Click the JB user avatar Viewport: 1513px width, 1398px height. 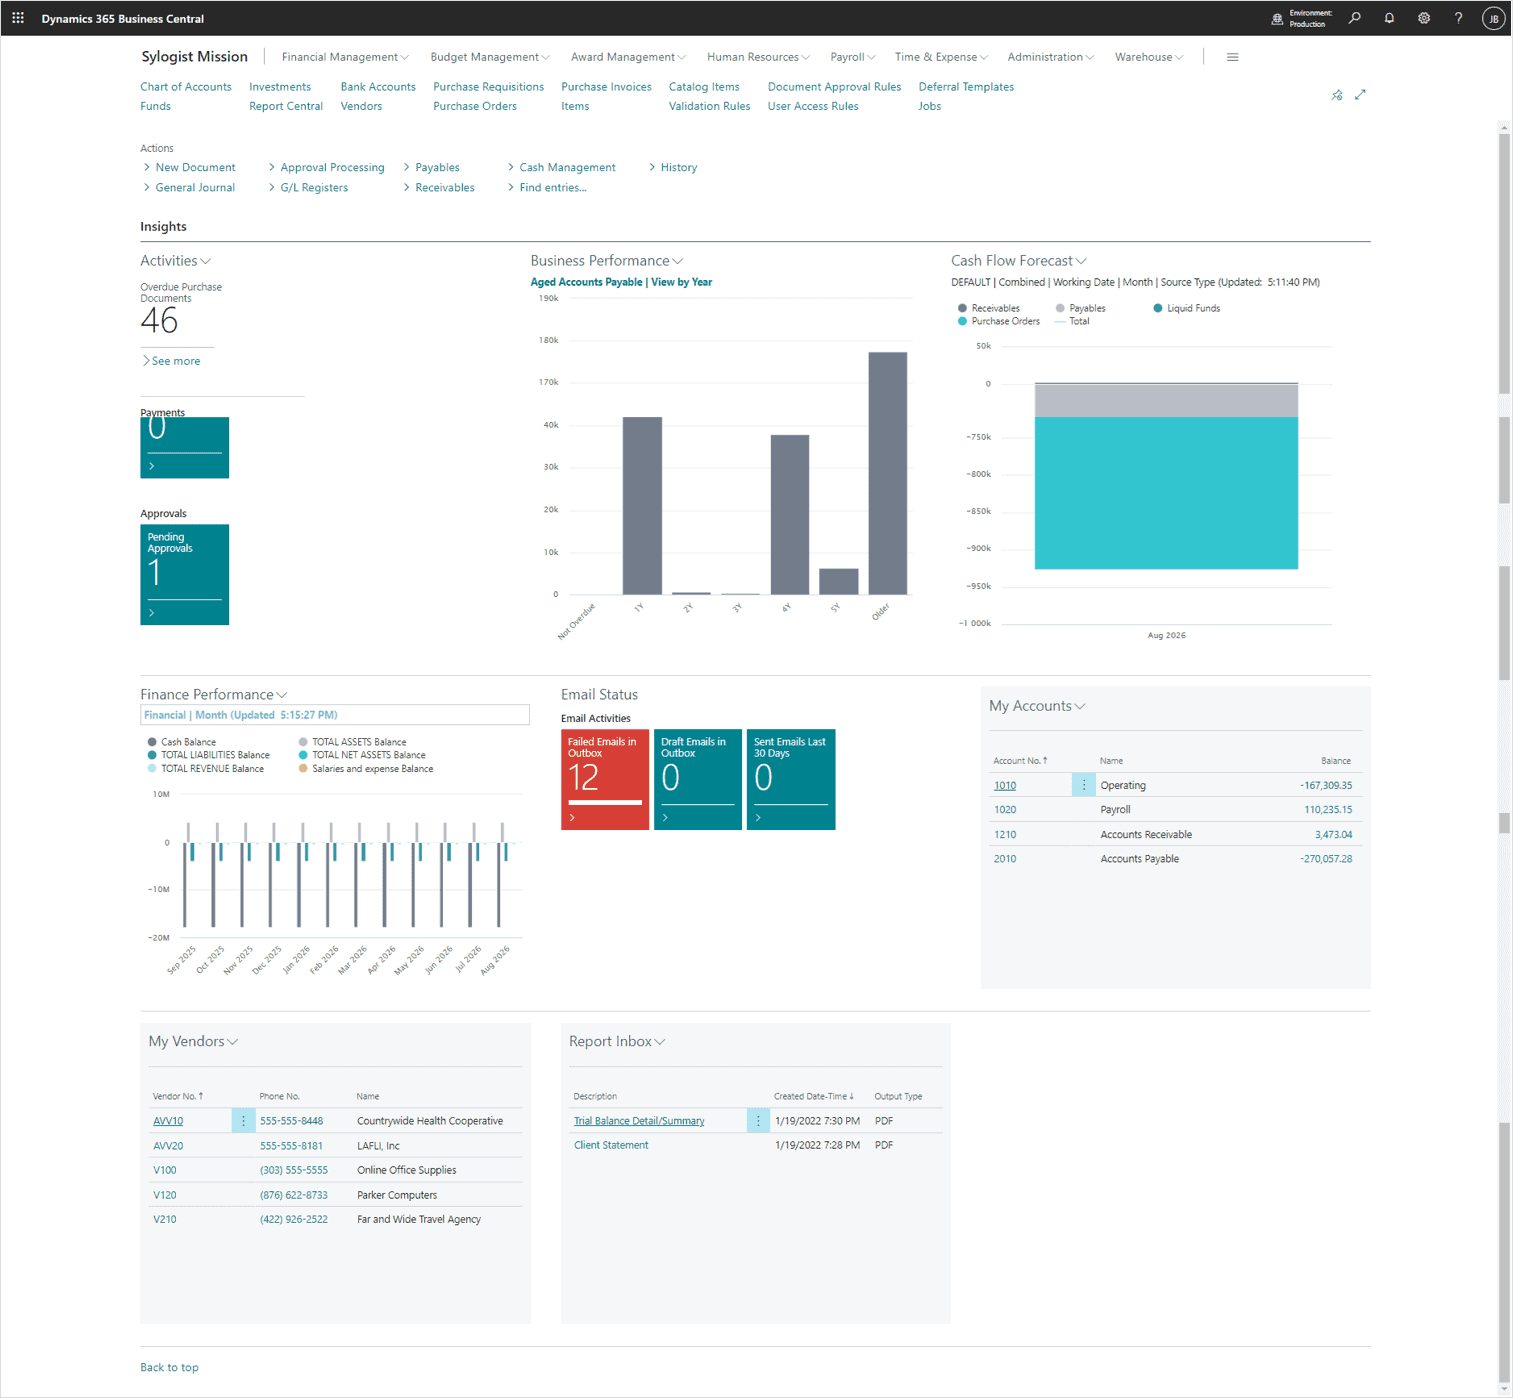coord(1493,18)
